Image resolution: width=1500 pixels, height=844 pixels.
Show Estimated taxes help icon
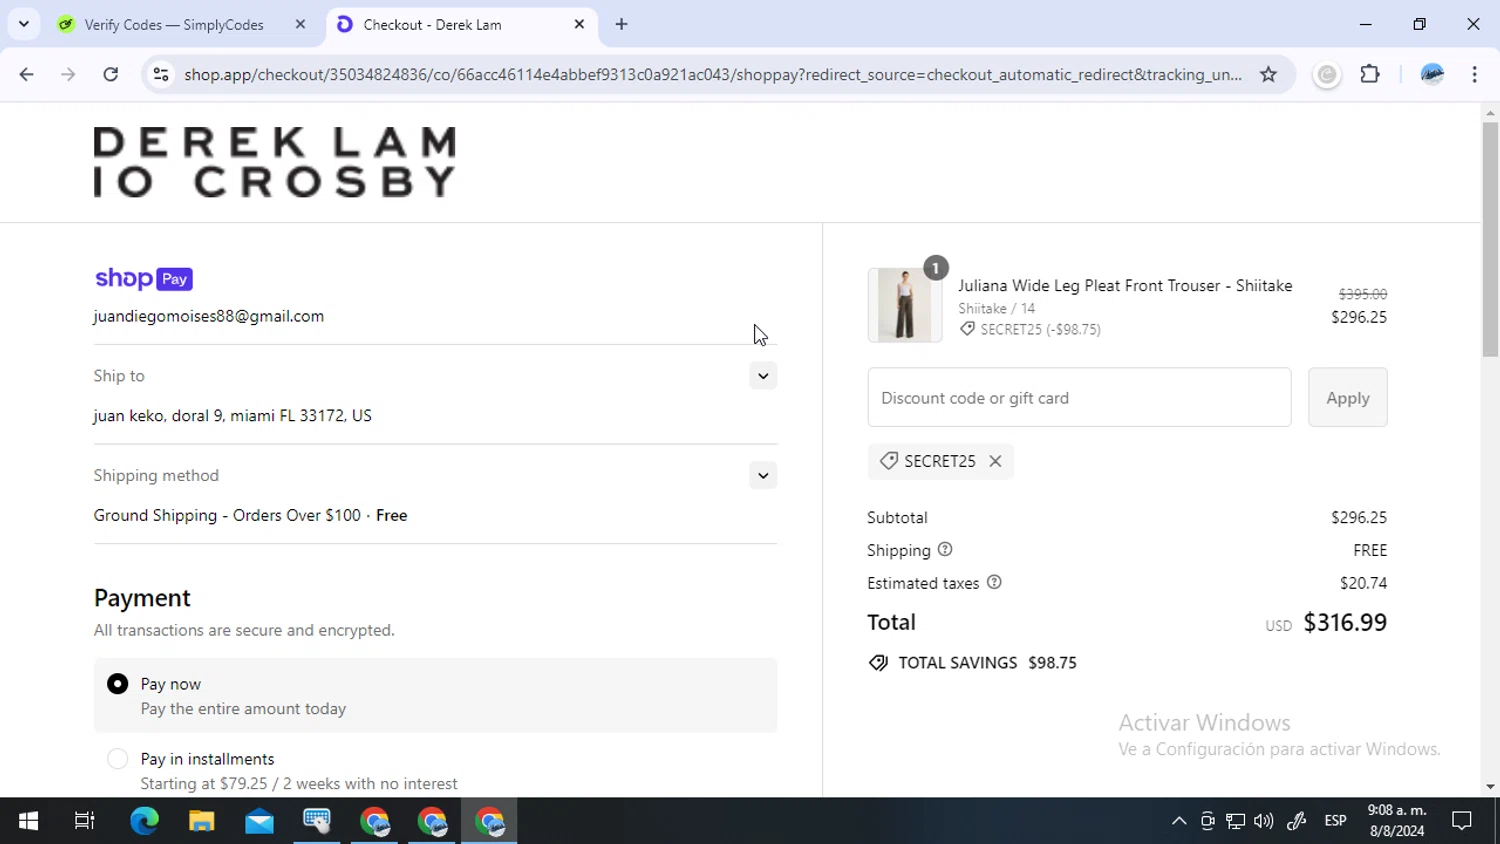pyautogui.click(x=994, y=582)
